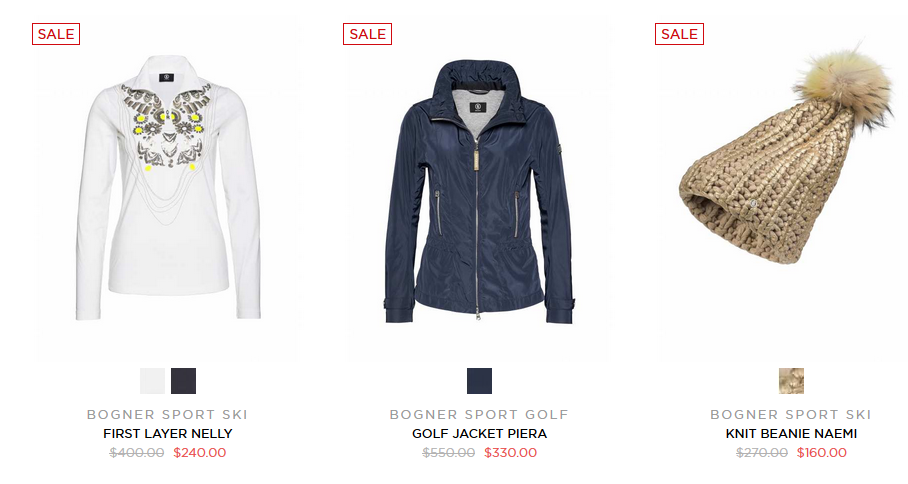The height and width of the screenshot is (484, 908).
Task: Click the $240.00 sale price
Action: pyautogui.click(x=200, y=453)
